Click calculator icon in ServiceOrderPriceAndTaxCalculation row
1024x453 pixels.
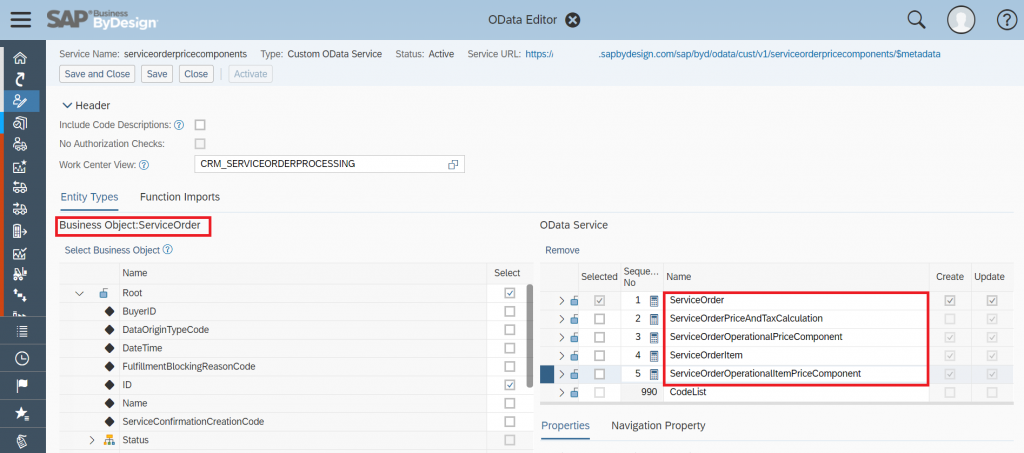tap(654, 319)
